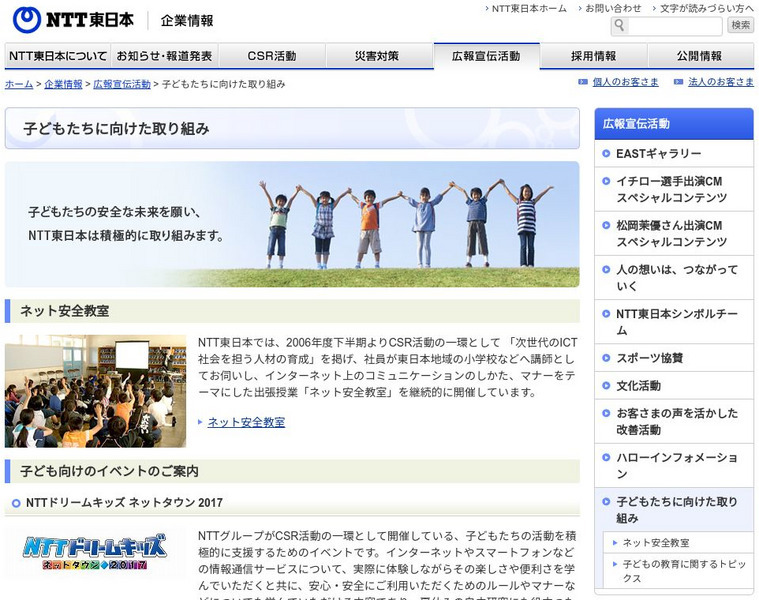The image size is (759, 600).
Task: Open 人の想いは、つながっていく sidebar item
Action: point(674,278)
